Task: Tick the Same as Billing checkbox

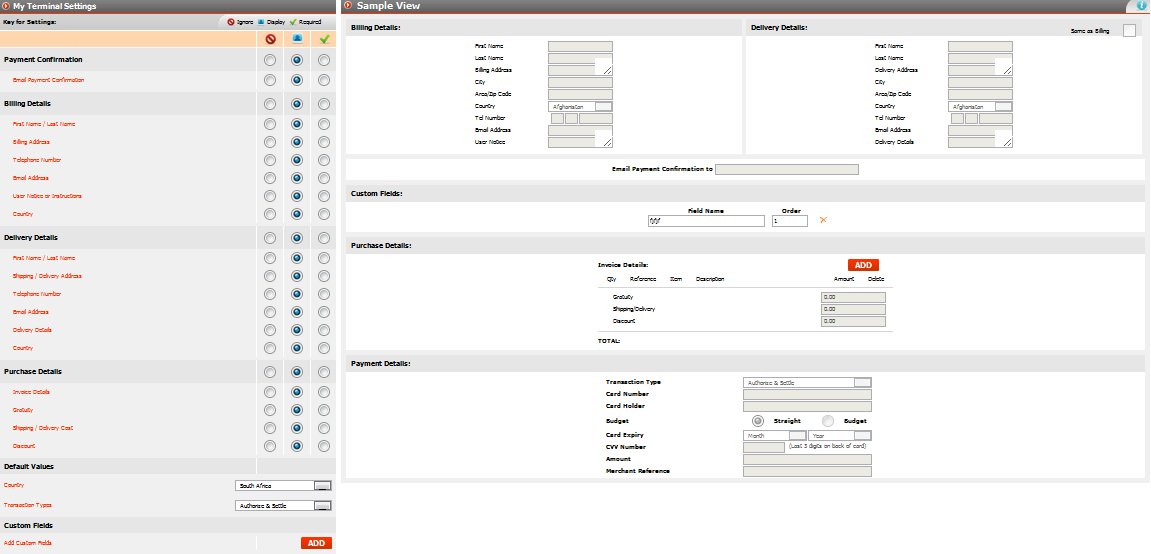Action: click(1129, 31)
